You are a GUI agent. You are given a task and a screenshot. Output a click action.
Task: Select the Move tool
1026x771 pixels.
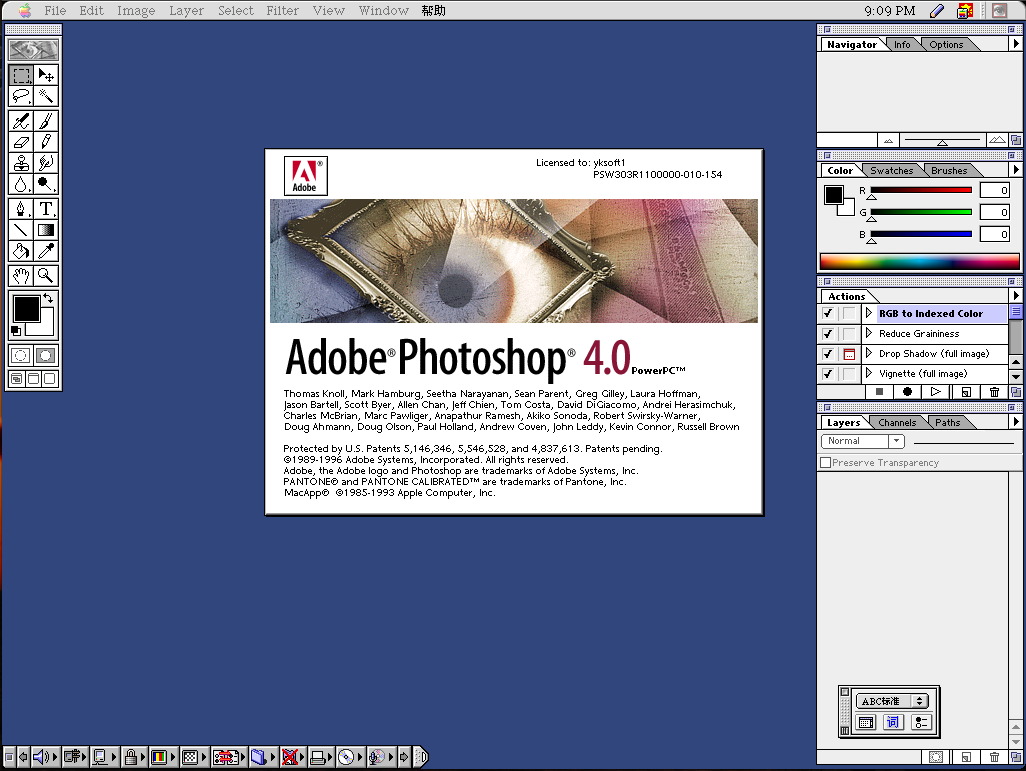tap(46, 75)
